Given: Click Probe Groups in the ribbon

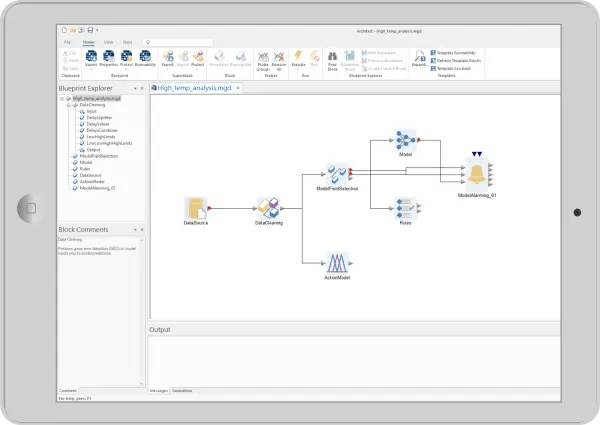Looking at the screenshot, I should pos(263,60).
